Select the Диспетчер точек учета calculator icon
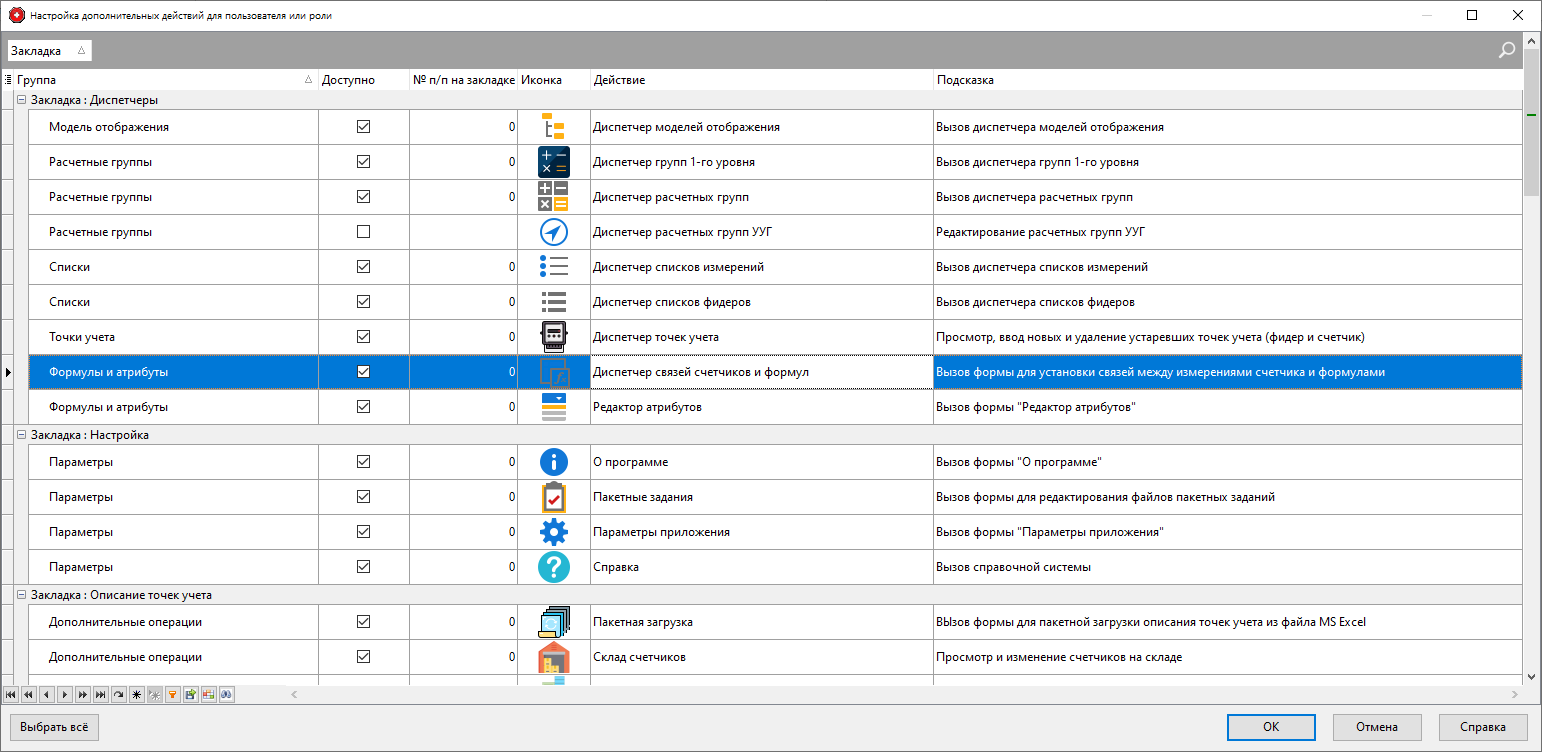 (x=553, y=336)
